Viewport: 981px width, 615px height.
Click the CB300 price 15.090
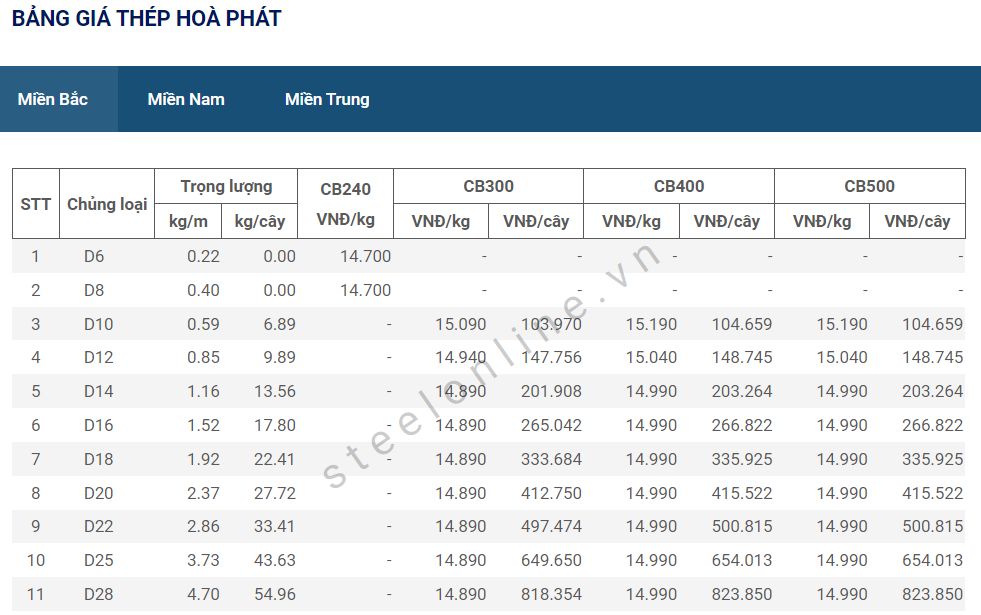tap(461, 324)
